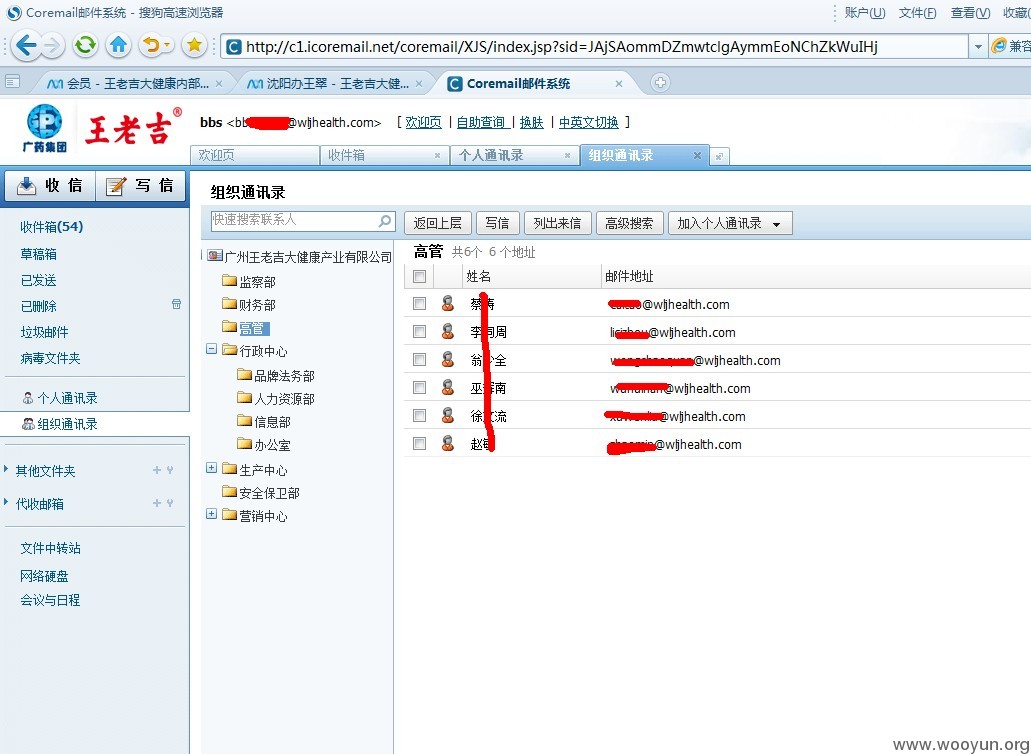Click the 监察部 folder icon
Screen dimensions: 1031x754
point(229,281)
